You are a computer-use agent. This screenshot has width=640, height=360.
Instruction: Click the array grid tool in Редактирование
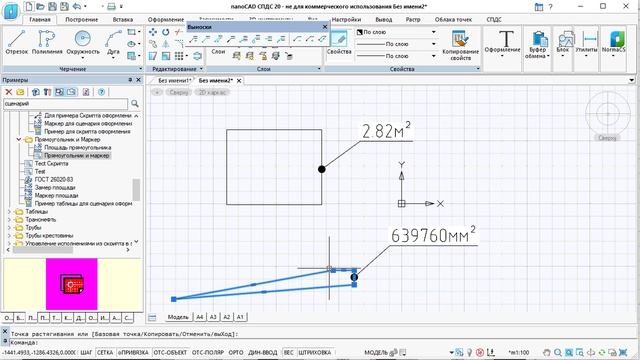pos(179,56)
